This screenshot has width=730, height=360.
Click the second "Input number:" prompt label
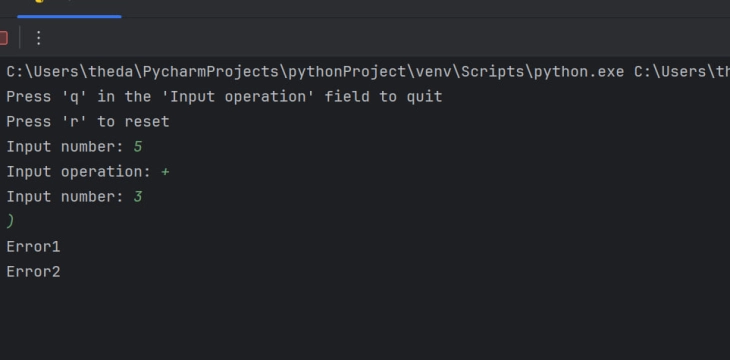coord(65,197)
